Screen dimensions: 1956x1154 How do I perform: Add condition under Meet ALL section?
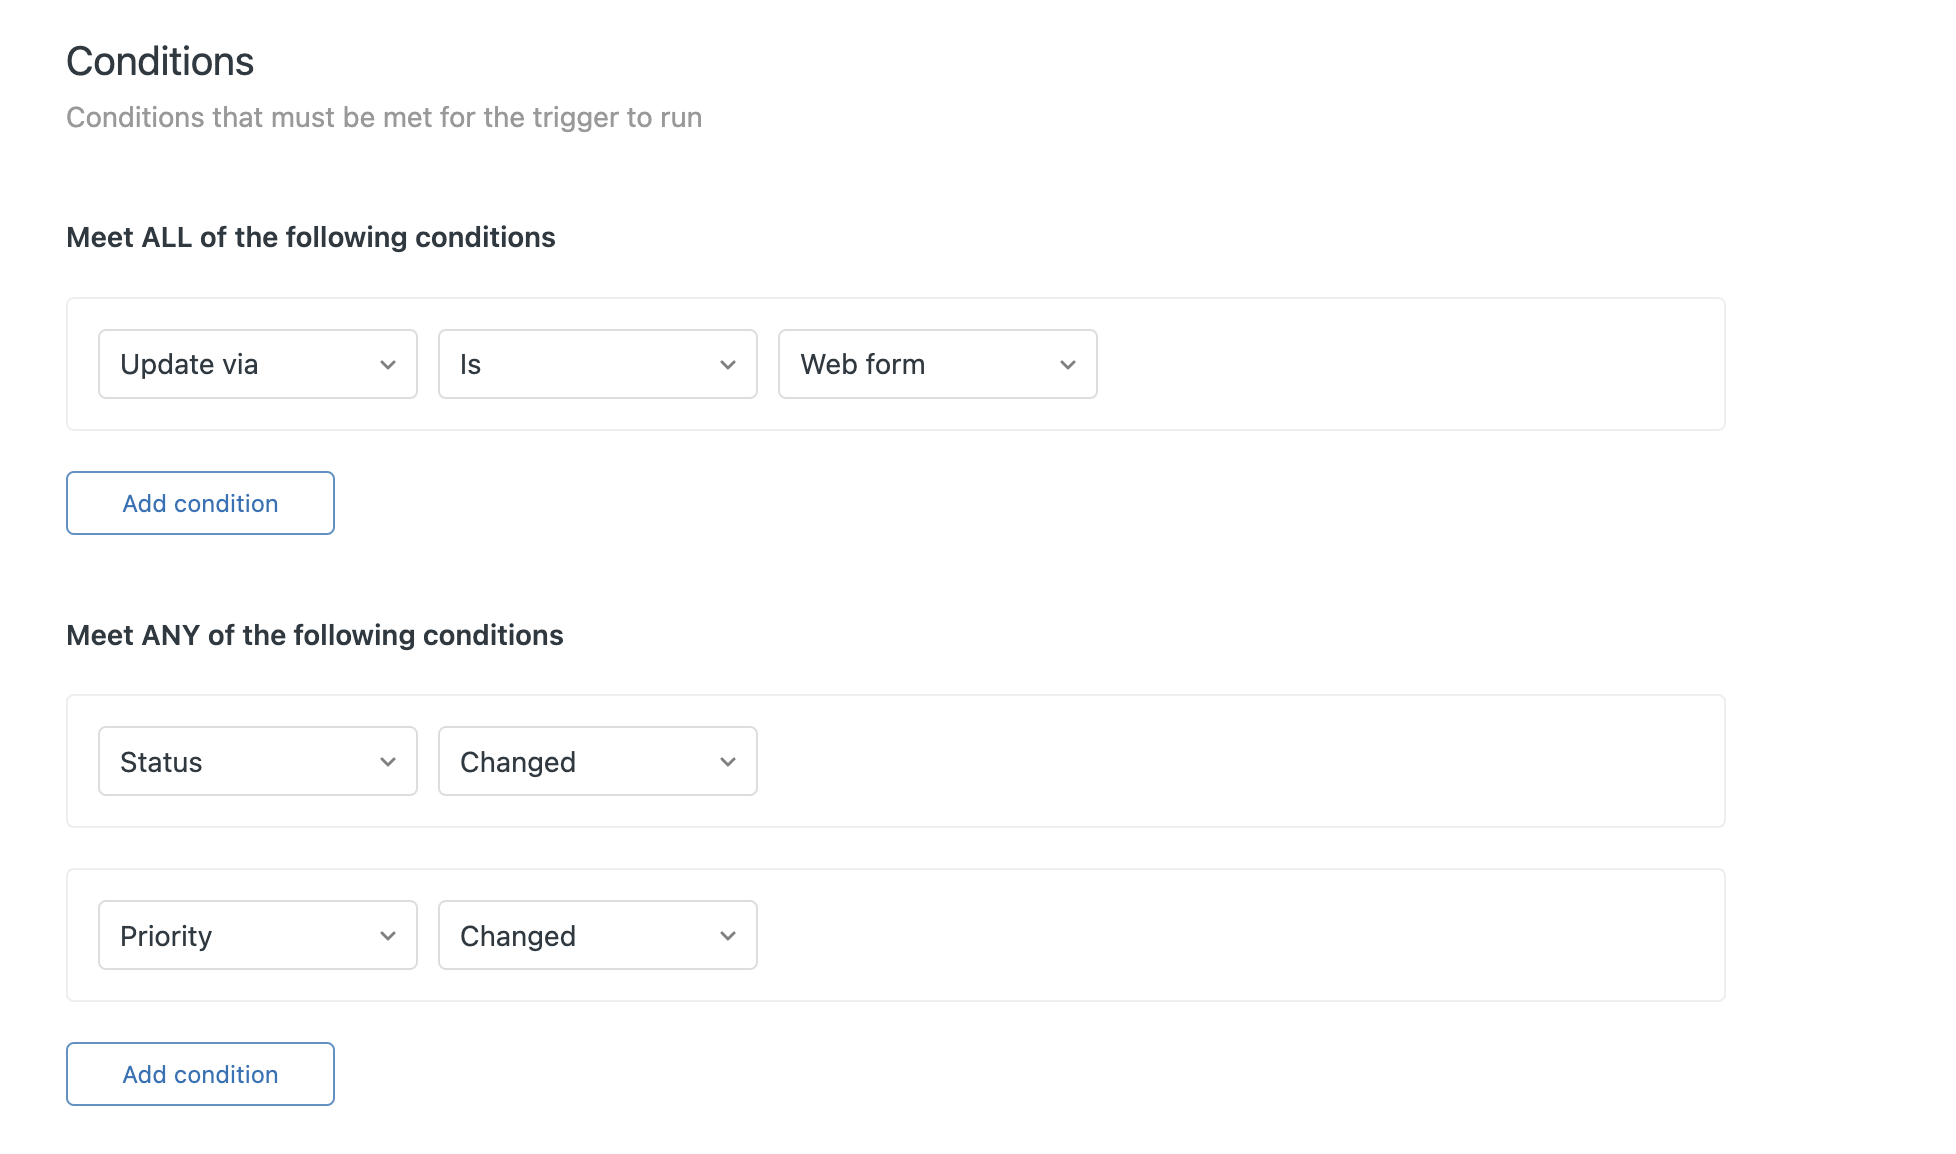coord(200,503)
